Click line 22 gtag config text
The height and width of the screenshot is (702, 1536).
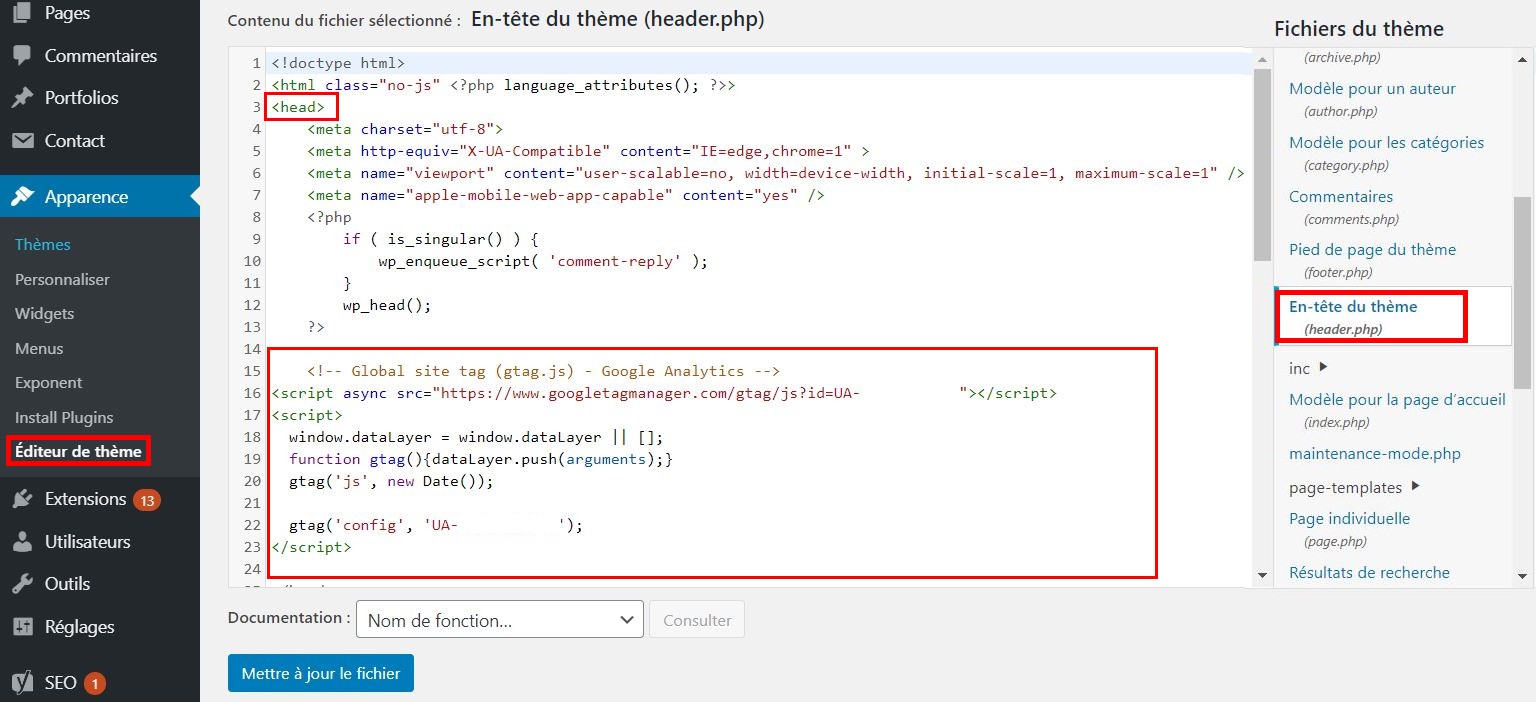click(x=435, y=525)
